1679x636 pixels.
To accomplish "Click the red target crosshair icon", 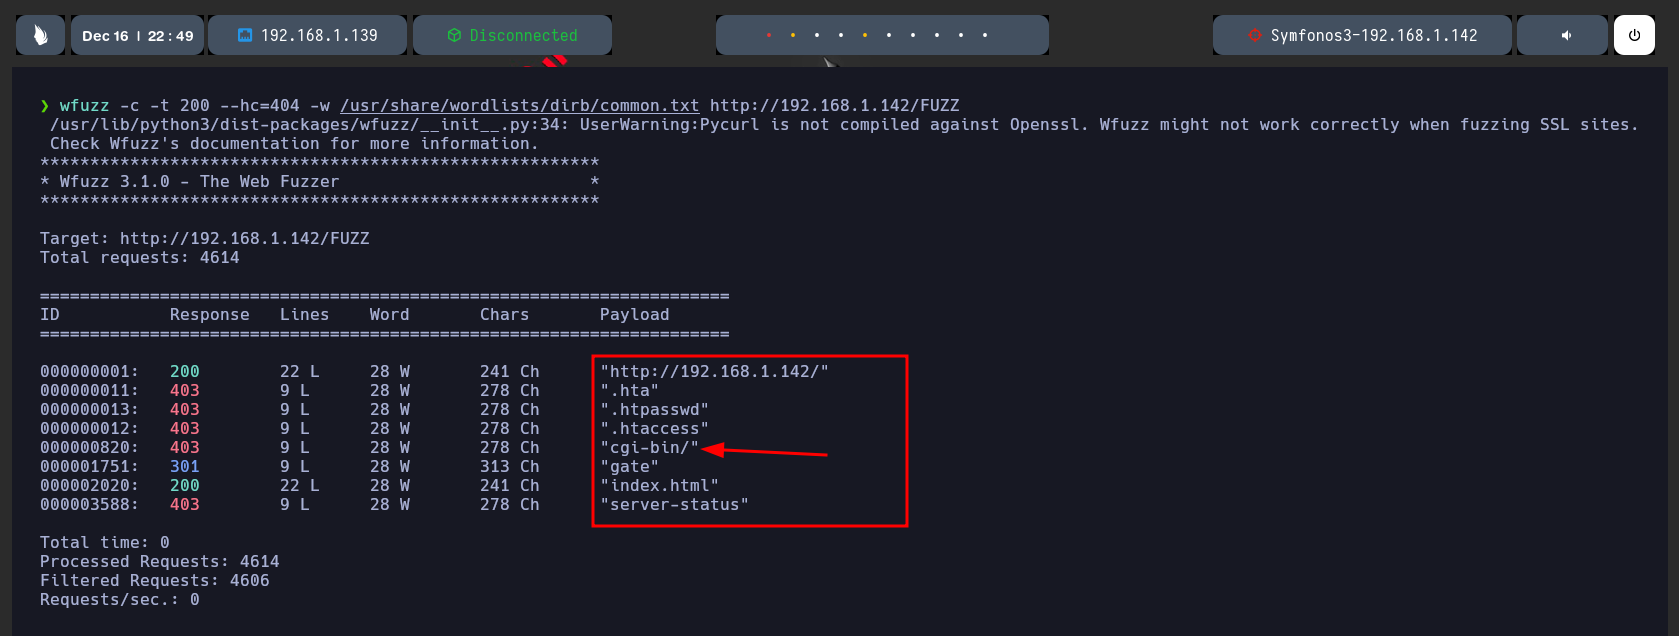I will coord(1255,35).
